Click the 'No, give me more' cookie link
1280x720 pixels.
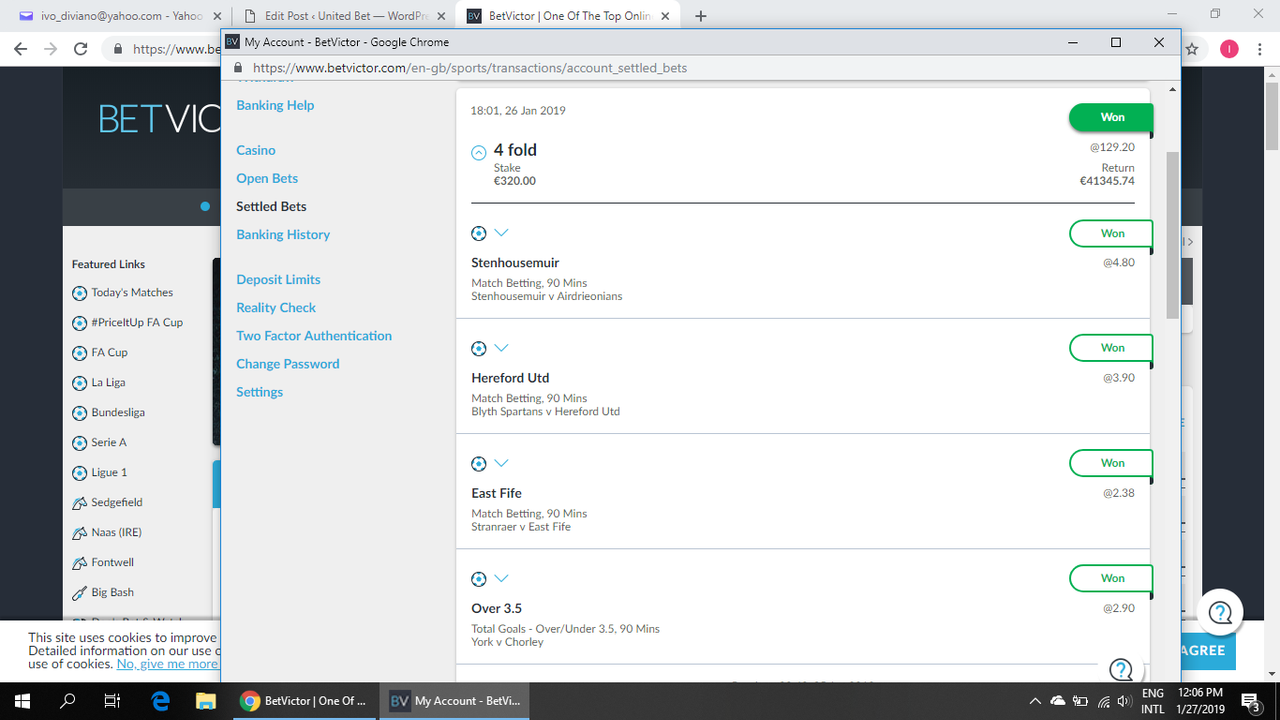click(167, 664)
